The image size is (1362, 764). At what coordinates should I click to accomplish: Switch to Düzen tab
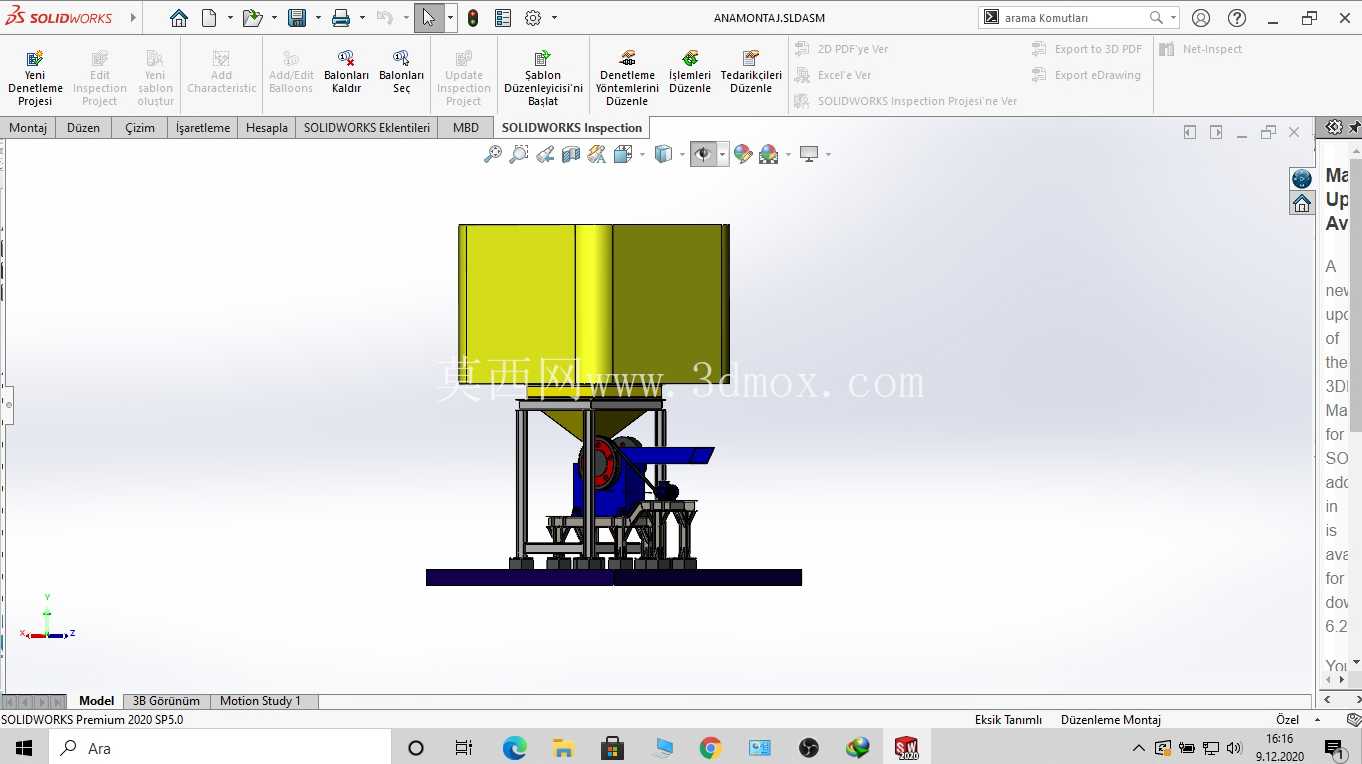(x=83, y=128)
